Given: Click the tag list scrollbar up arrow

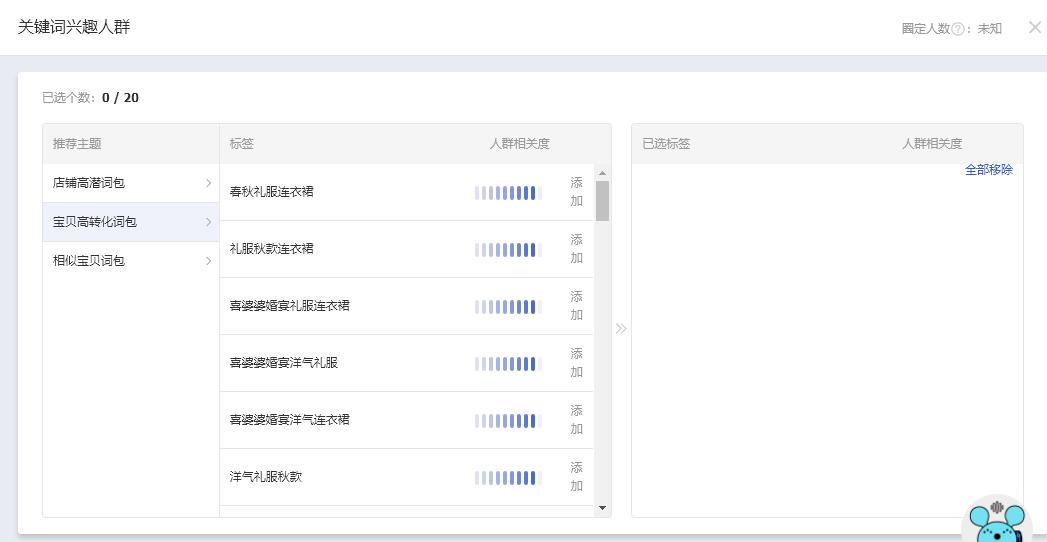Looking at the screenshot, I should pyautogui.click(x=602, y=173).
